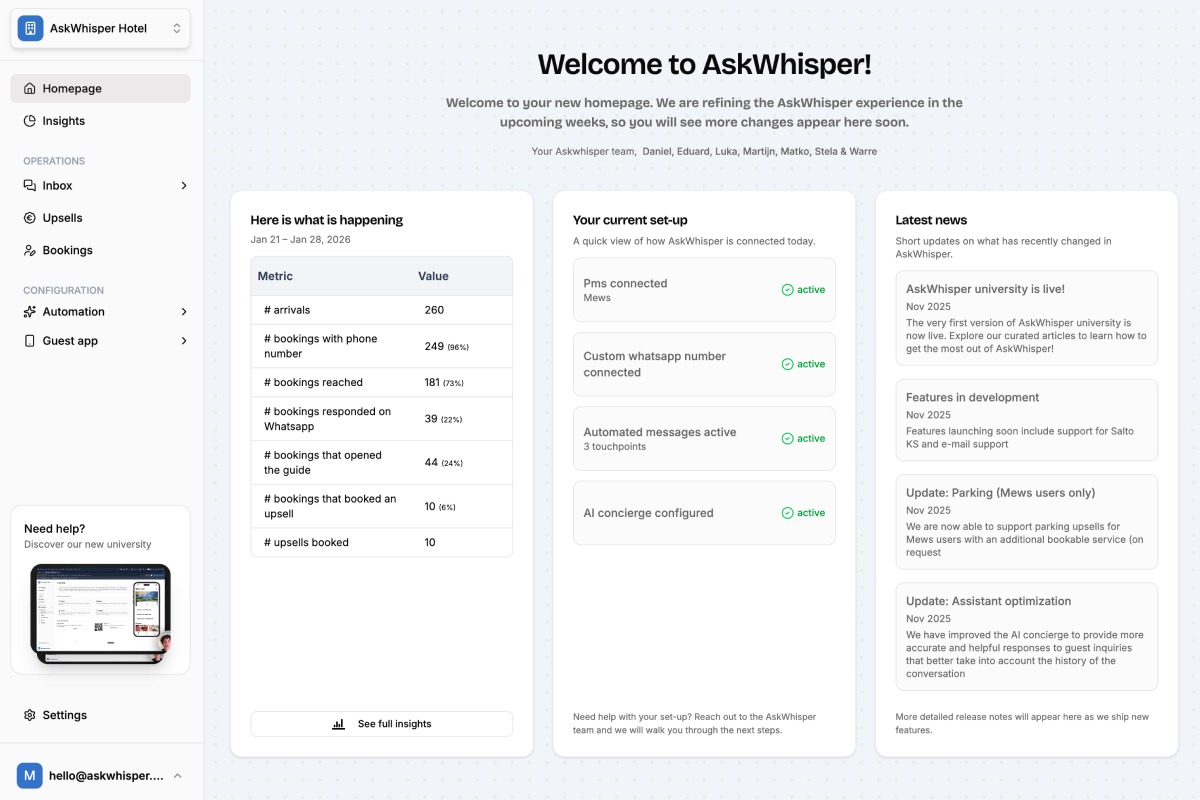Viewport: 1200px width, 800px height.
Task: Click the AskWhisper Hotel building icon
Action: coord(30,28)
